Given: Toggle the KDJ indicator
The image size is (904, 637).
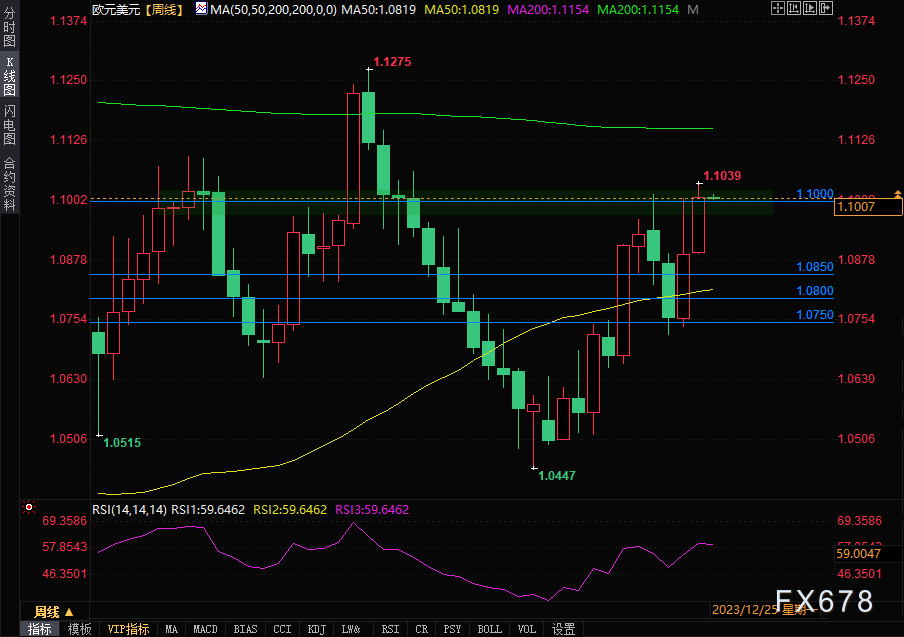Looking at the screenshot, I should [316, 629].
